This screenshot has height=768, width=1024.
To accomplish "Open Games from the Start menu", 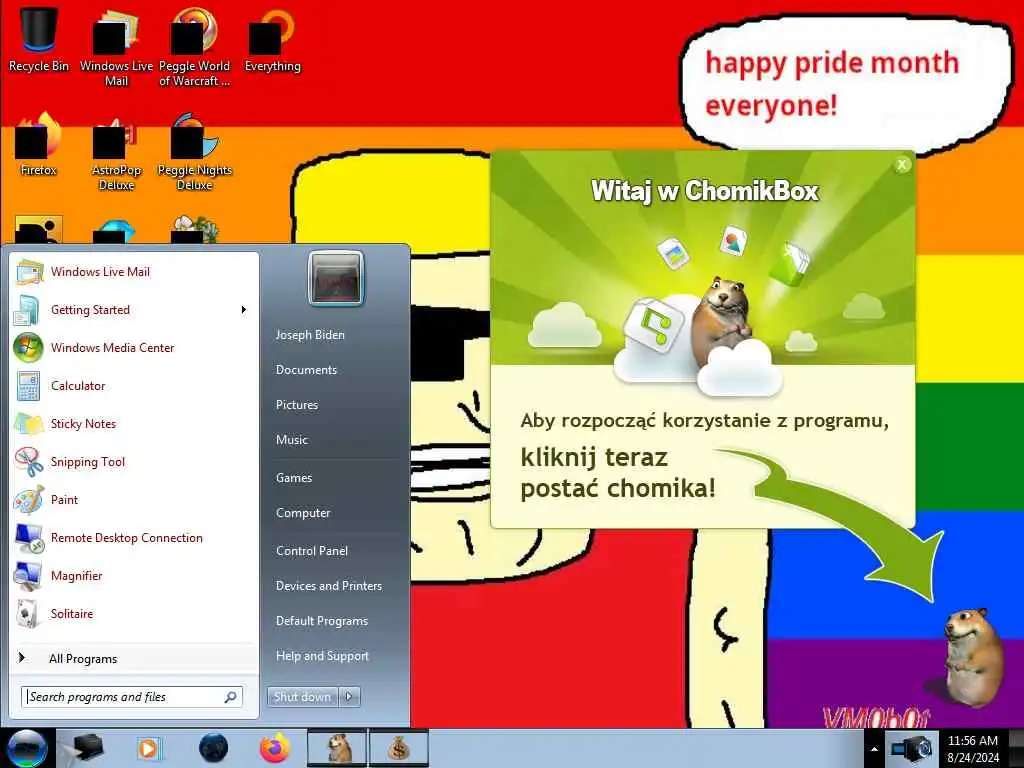I will 294,477.
